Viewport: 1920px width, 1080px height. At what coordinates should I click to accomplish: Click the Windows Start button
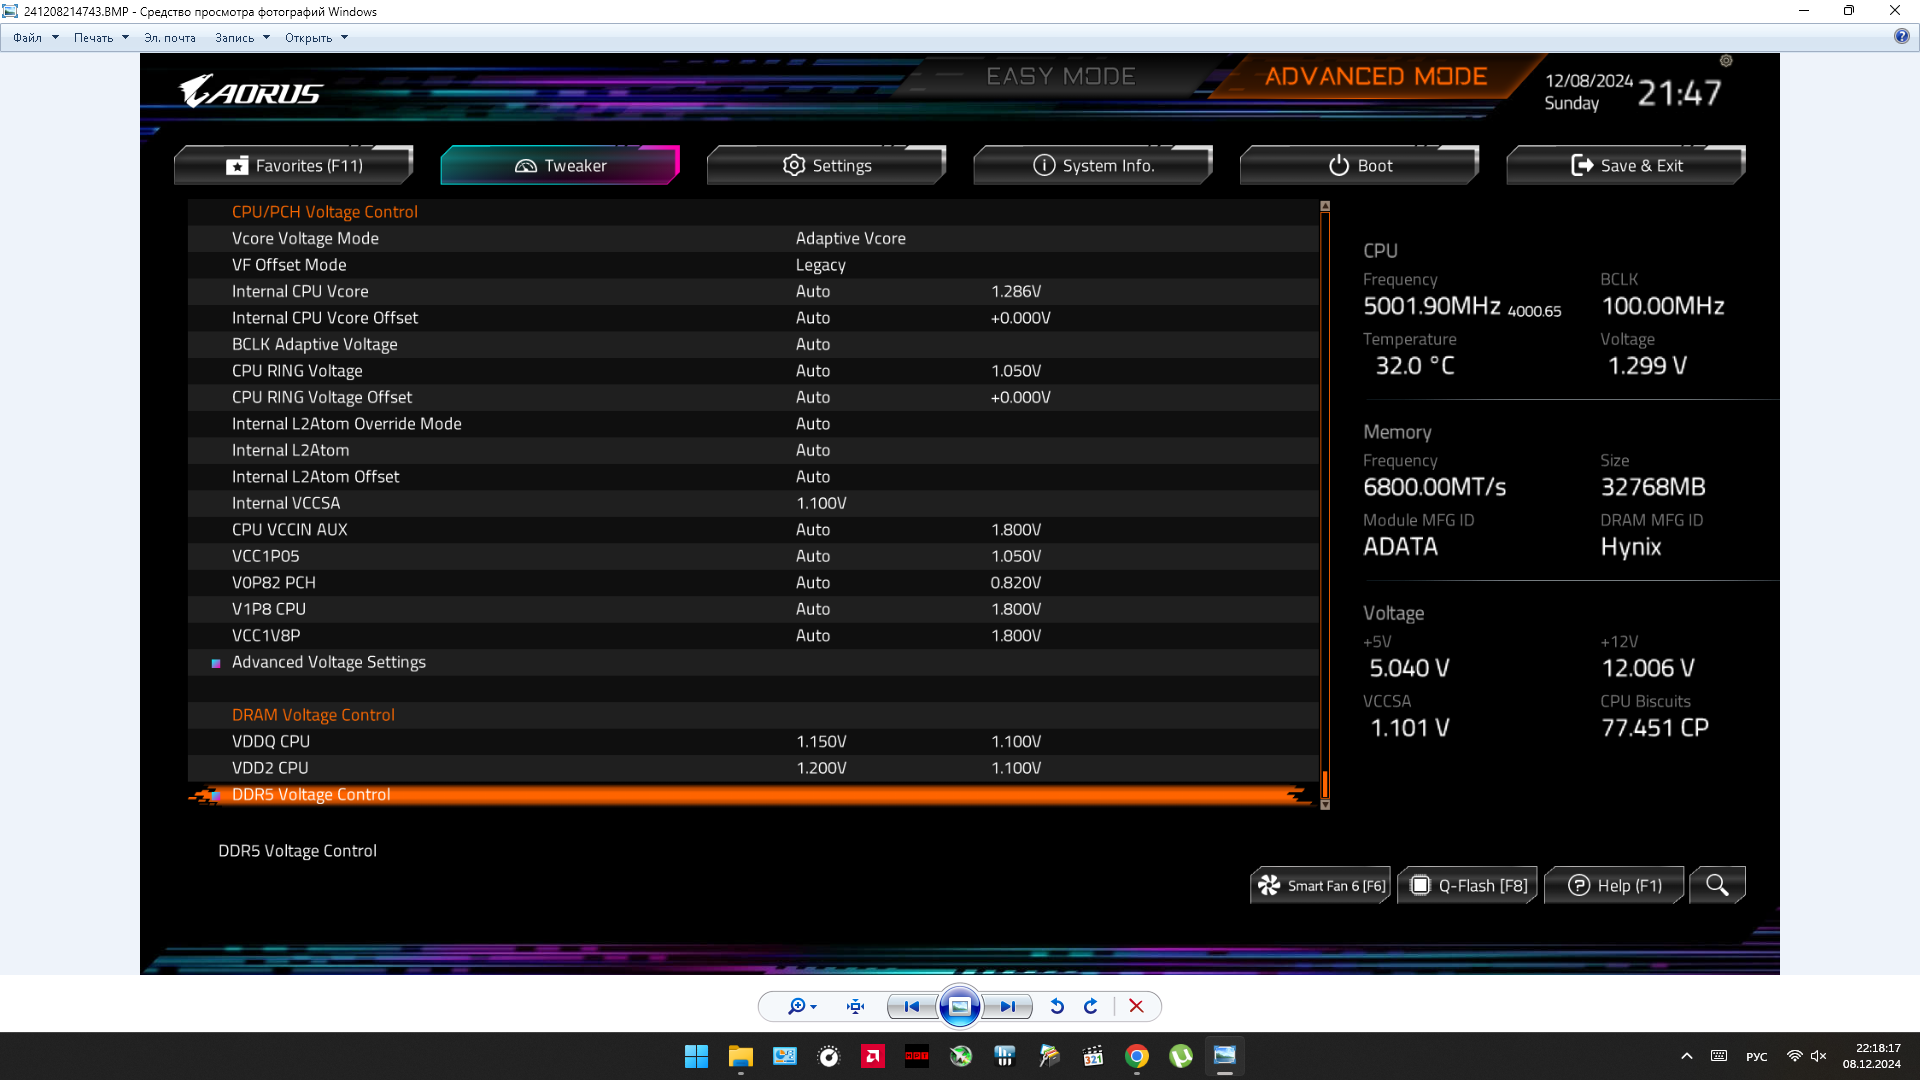point(696,1056)
